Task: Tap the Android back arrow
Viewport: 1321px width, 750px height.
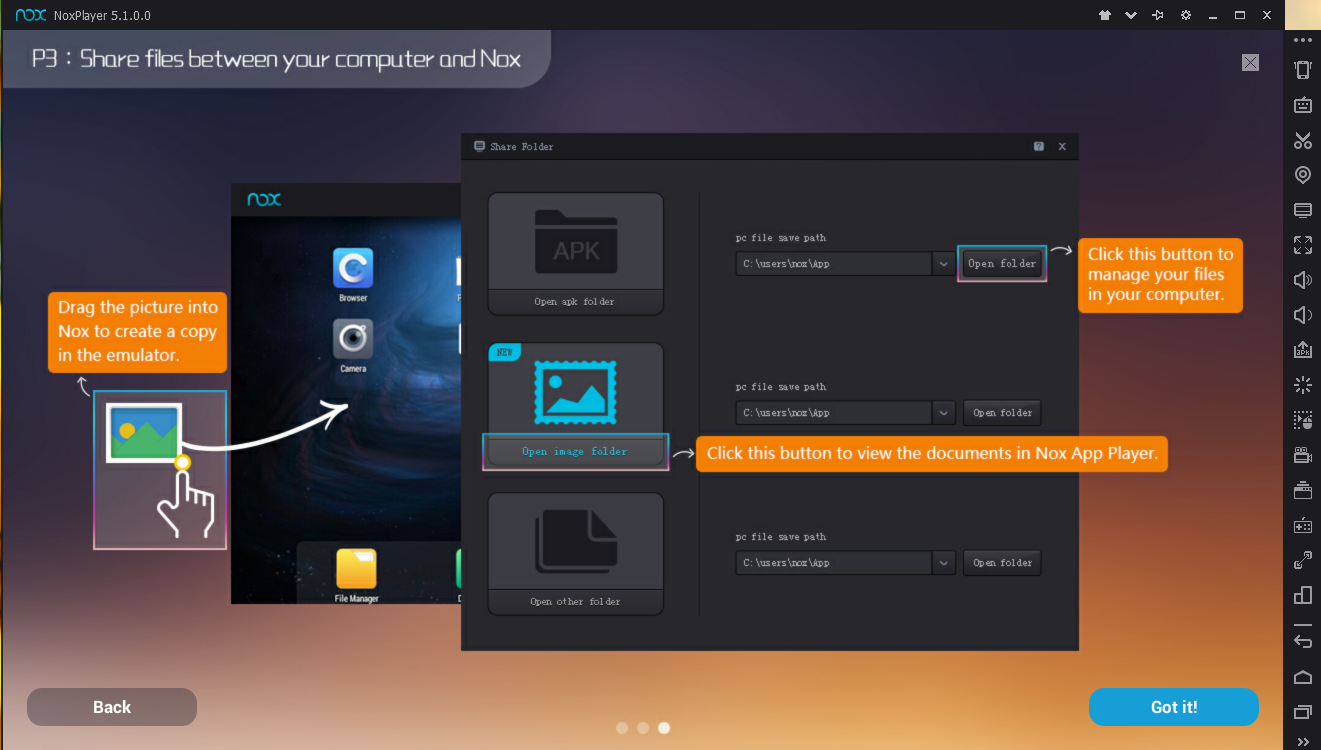Action: (x=1303, y=641)
